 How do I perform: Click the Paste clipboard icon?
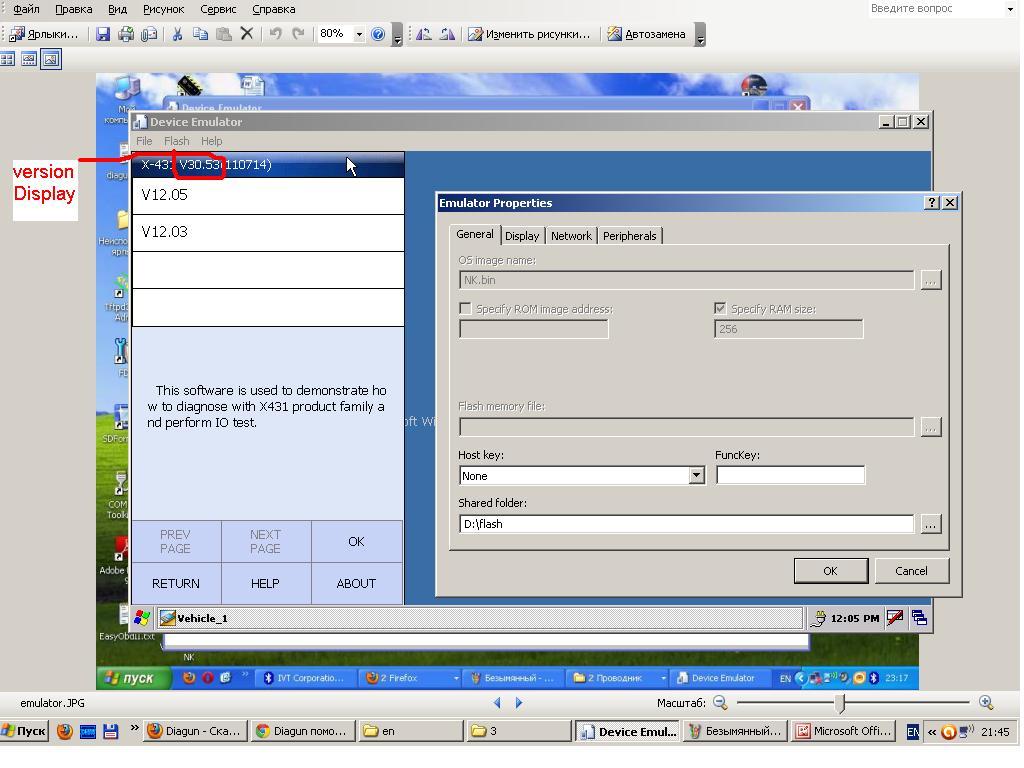[x=223, y=34]
